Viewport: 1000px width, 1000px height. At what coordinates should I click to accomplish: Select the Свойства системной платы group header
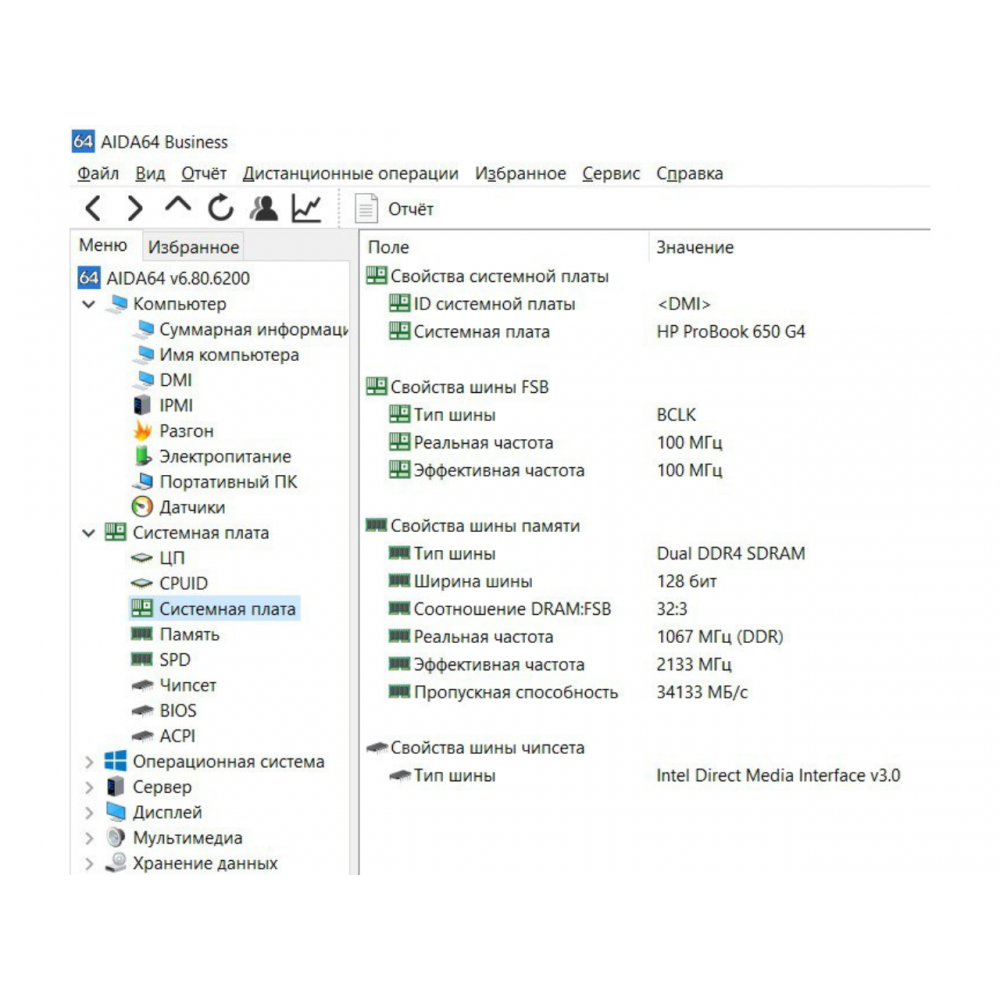[487, 276]
